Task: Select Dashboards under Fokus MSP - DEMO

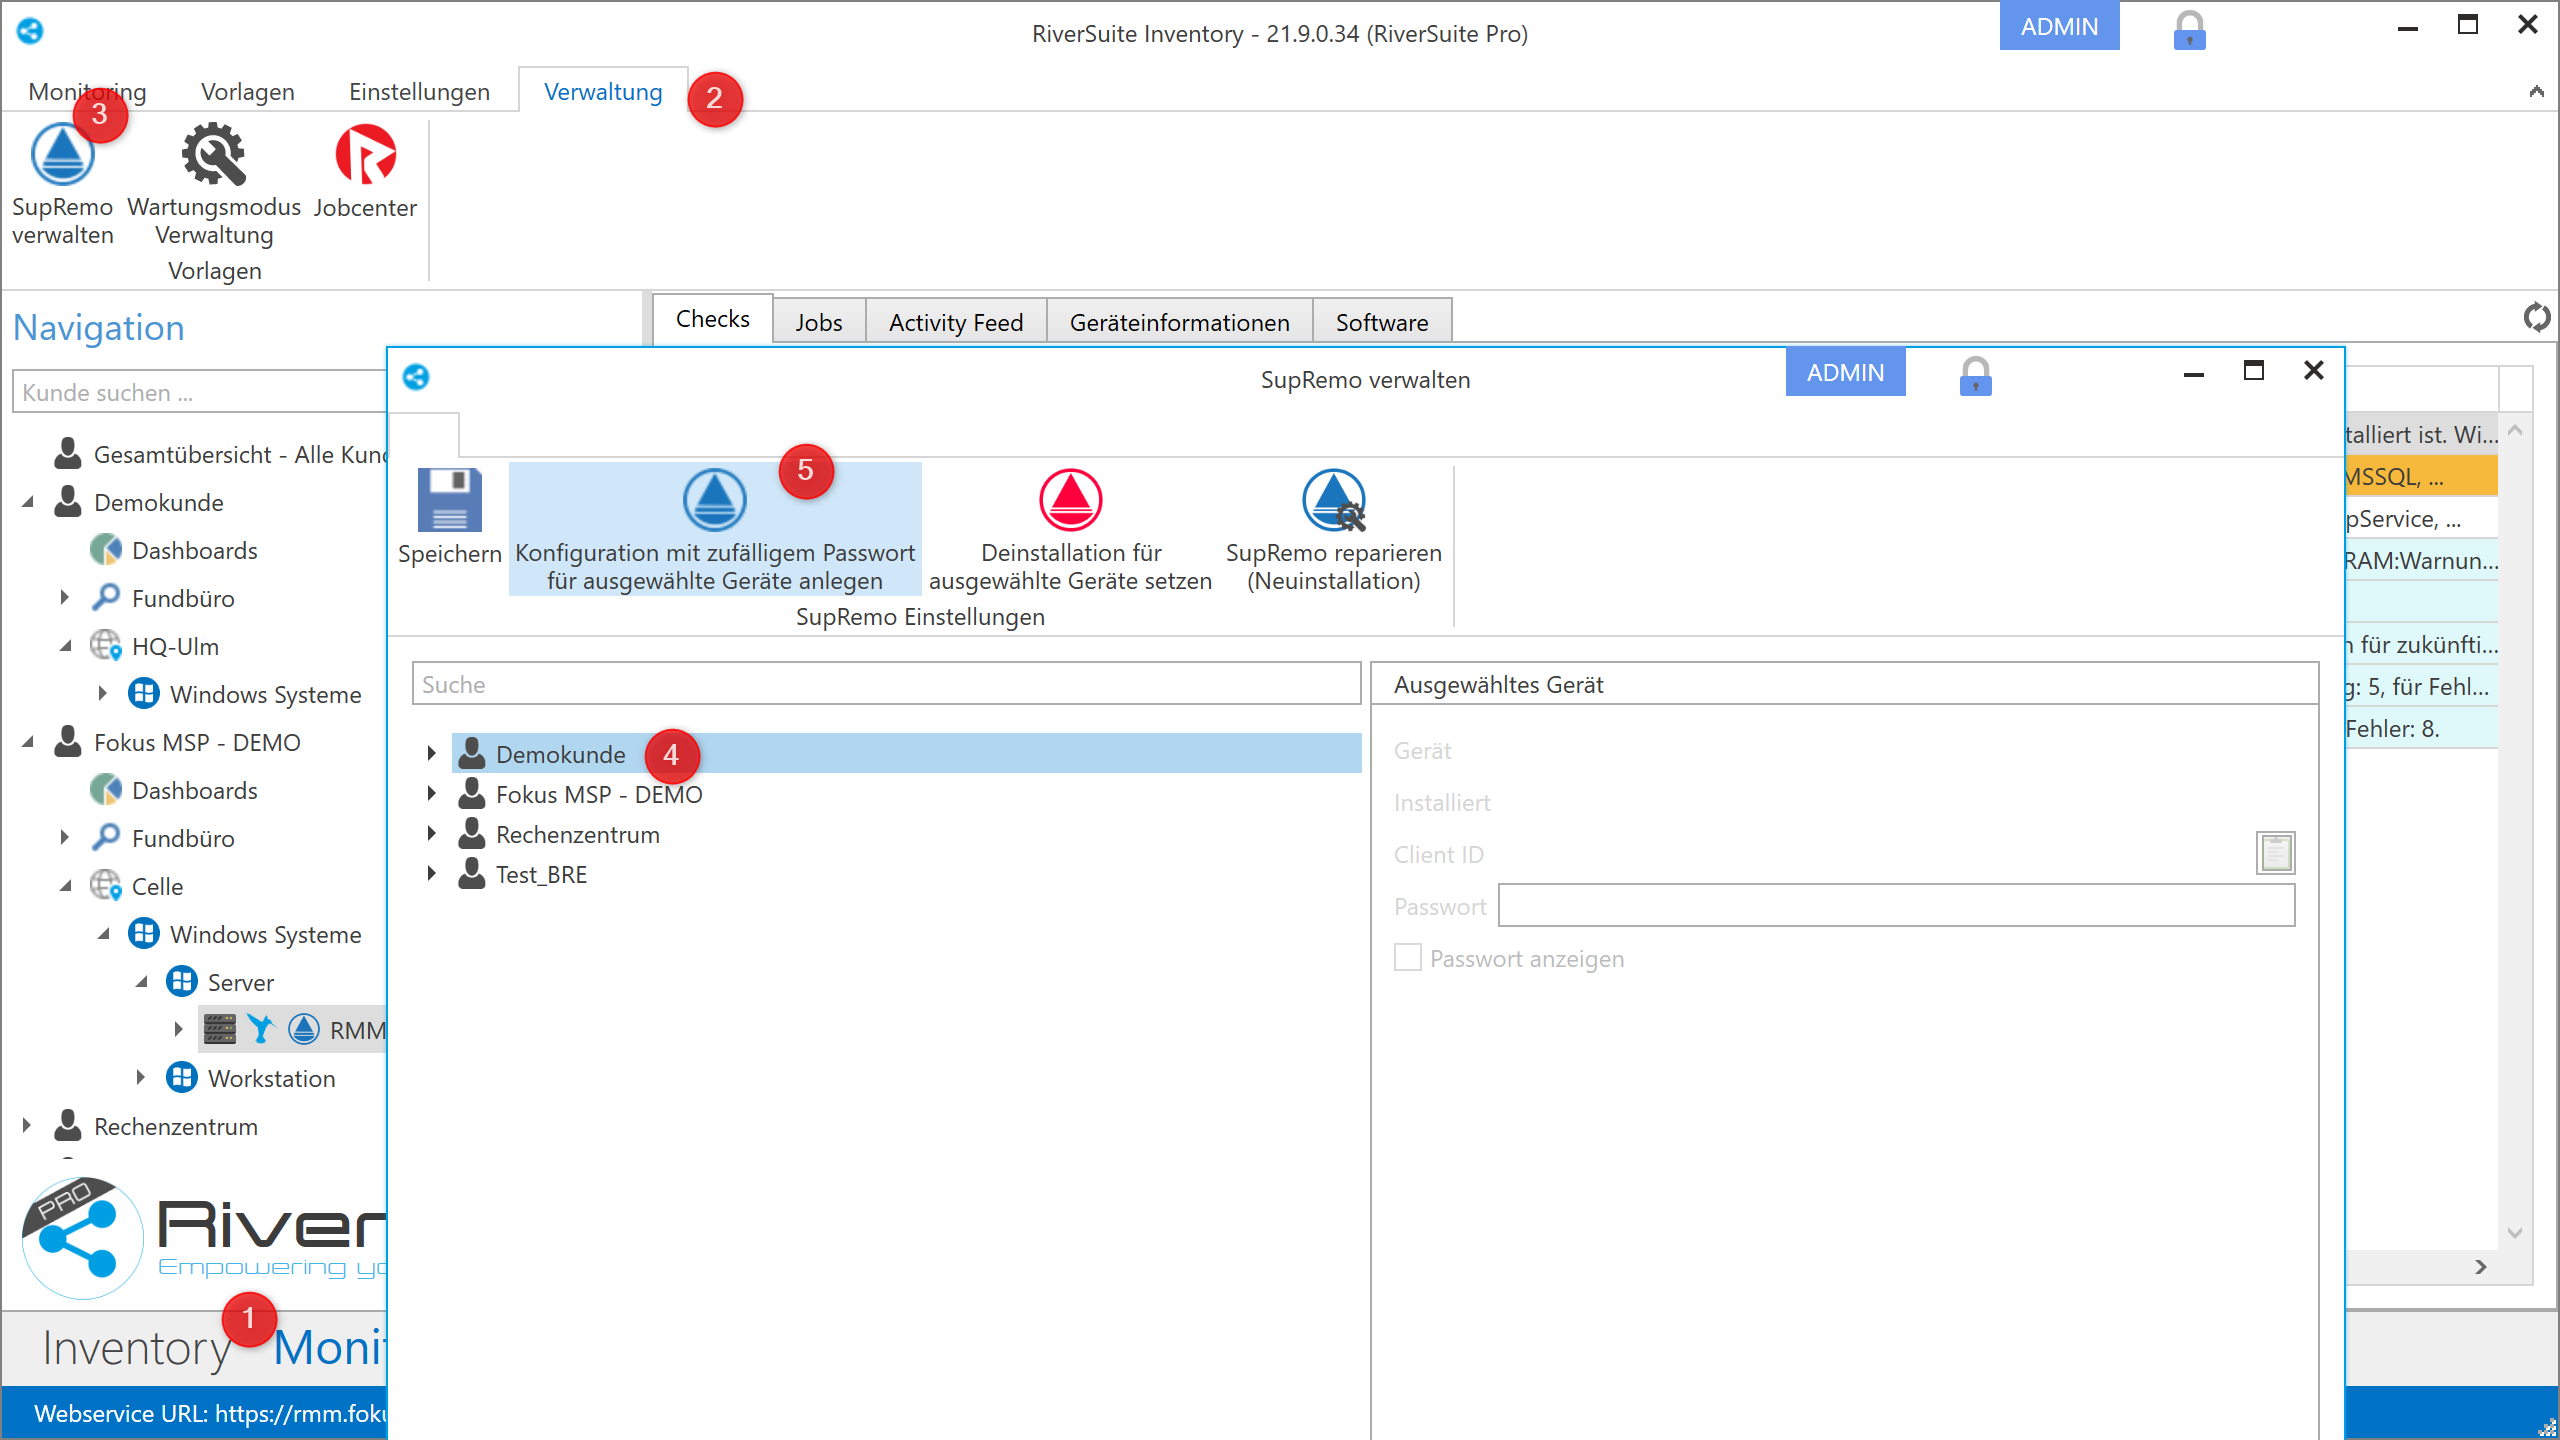Action: (194, 791)
